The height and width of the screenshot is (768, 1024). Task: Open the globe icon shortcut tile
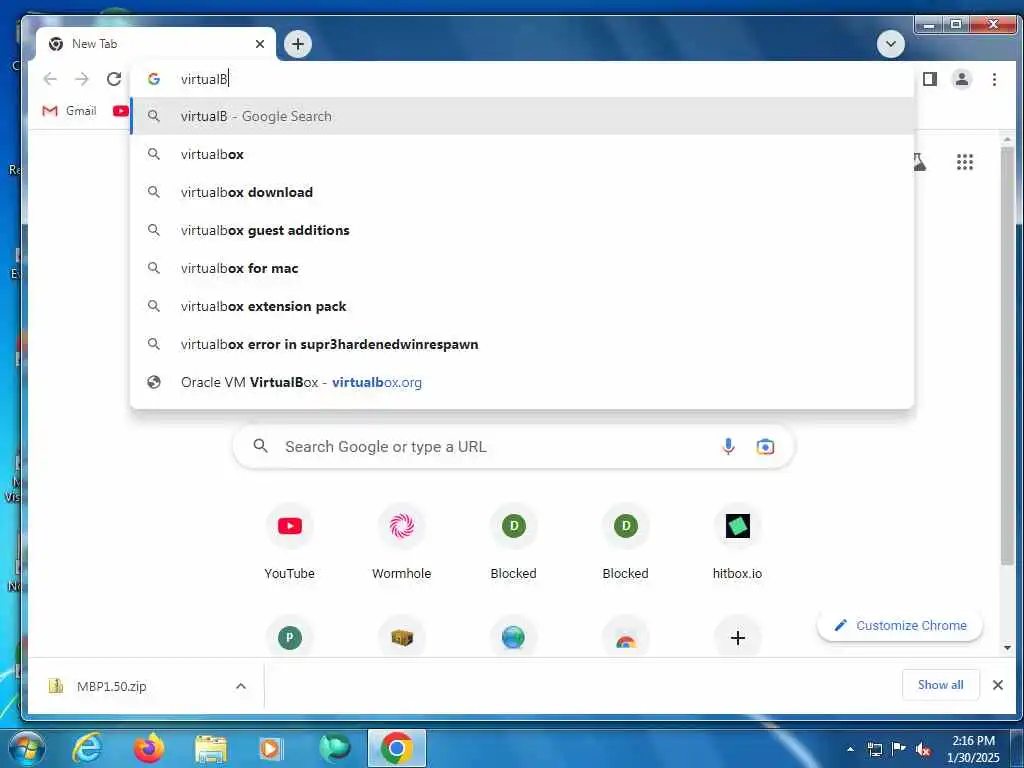[513, 637]
